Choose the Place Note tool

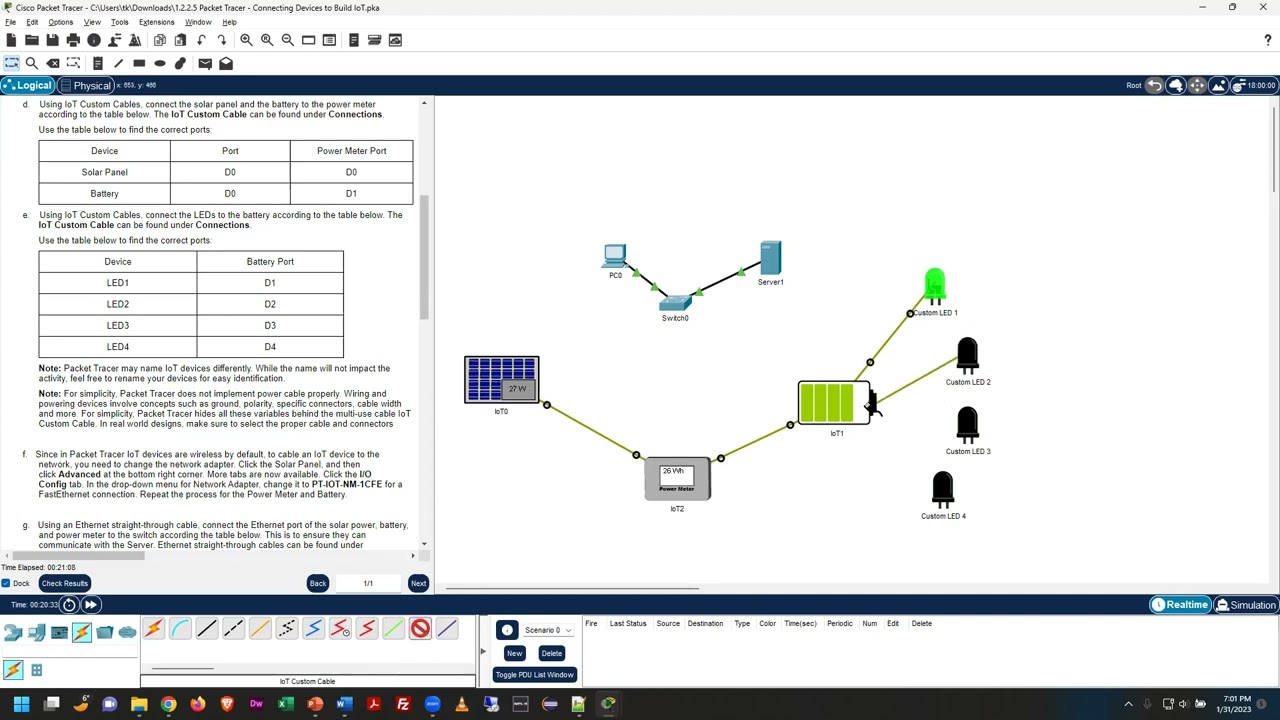click(x=97, y=63)
